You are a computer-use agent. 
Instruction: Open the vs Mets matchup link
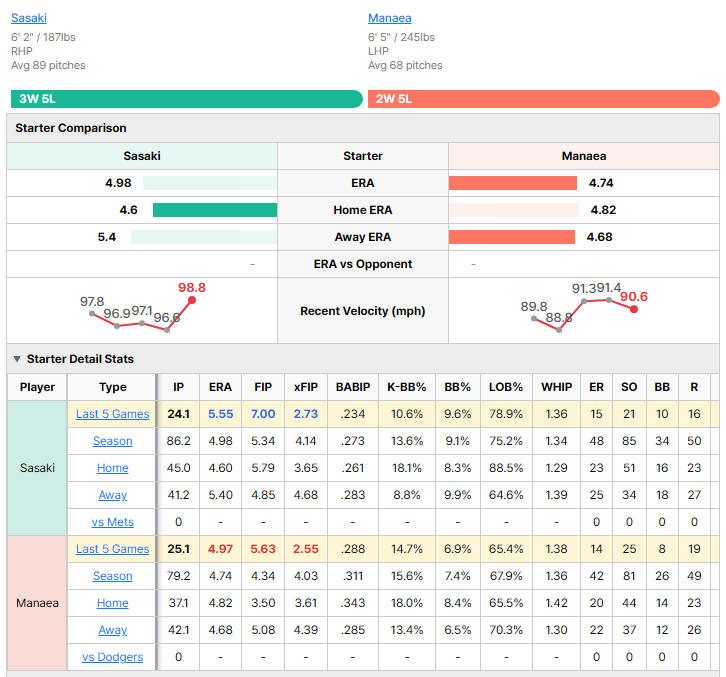[x=113, y=522]
